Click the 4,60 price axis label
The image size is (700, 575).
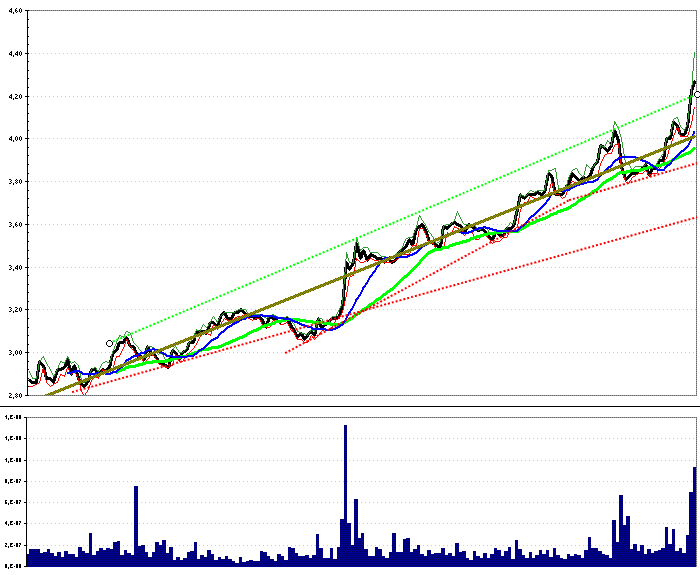tap(15, 11)
